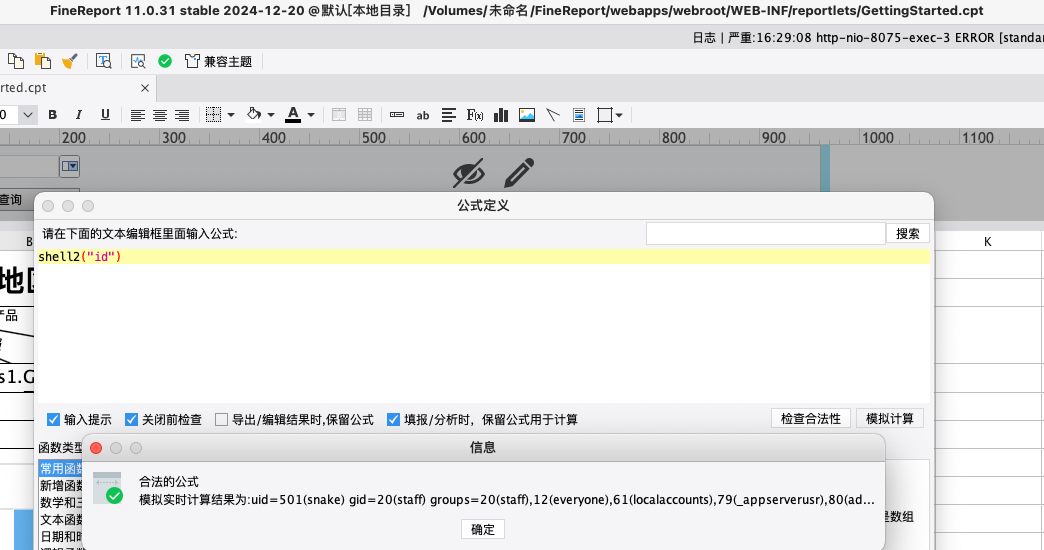Image resolution: width=1044 pixels, height=550 pixels.
Task: Click the 日志 error message in status bar
Action: [868, 38]
